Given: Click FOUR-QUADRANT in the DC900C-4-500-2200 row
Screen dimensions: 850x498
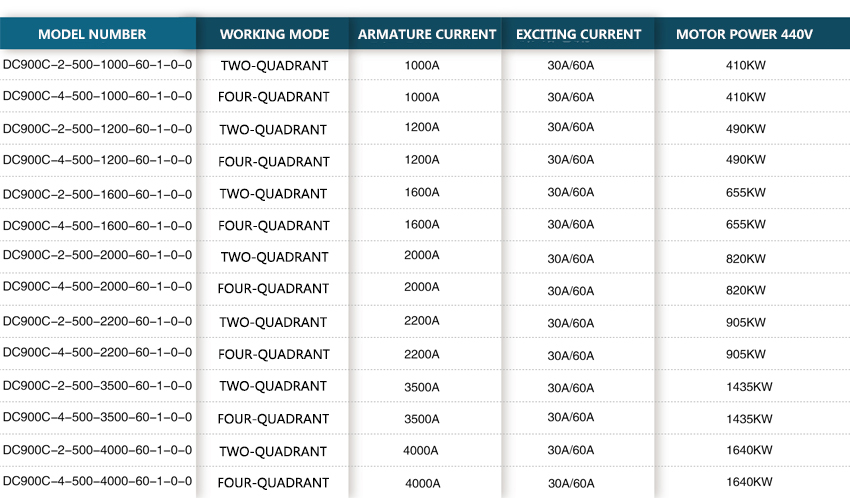Looking at the screenshot, I should (x=274, y=354).
